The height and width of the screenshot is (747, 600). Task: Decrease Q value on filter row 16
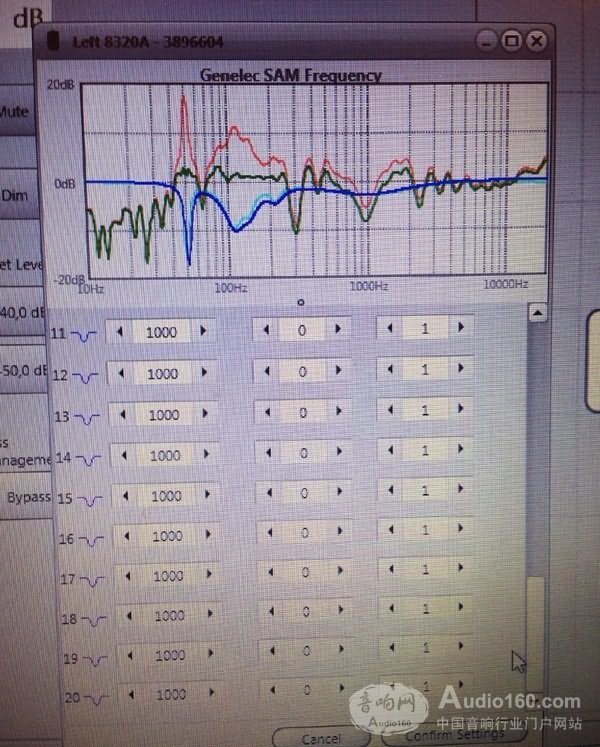click(x=390, y=530)
